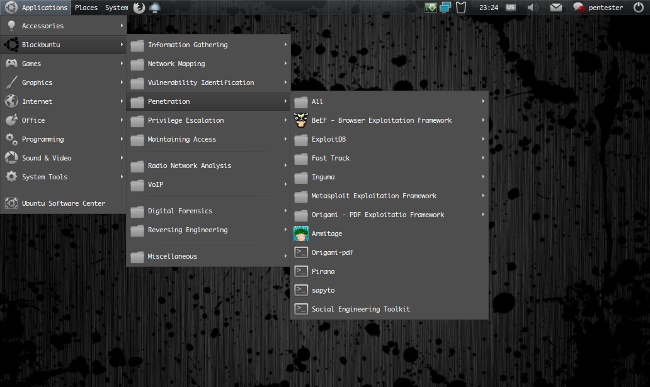Select Ubuntu Software Center
Viewport: 650px width, 387px height.
click(x=63, y=203)
